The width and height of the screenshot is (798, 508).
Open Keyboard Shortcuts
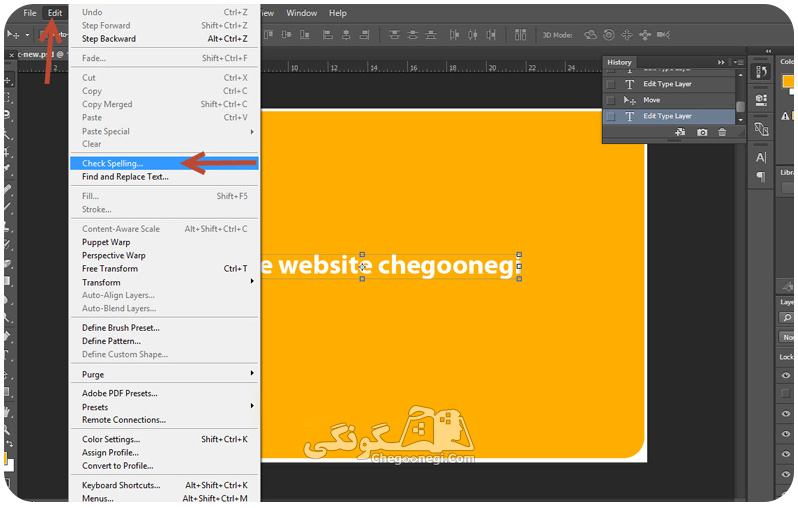(x=121, y=485)
